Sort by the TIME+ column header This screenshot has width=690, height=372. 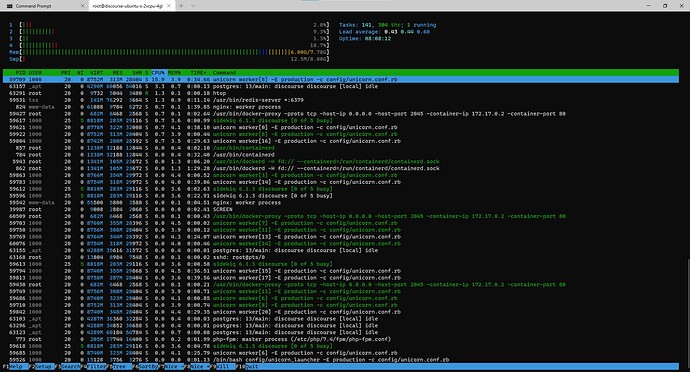(198, 73)
